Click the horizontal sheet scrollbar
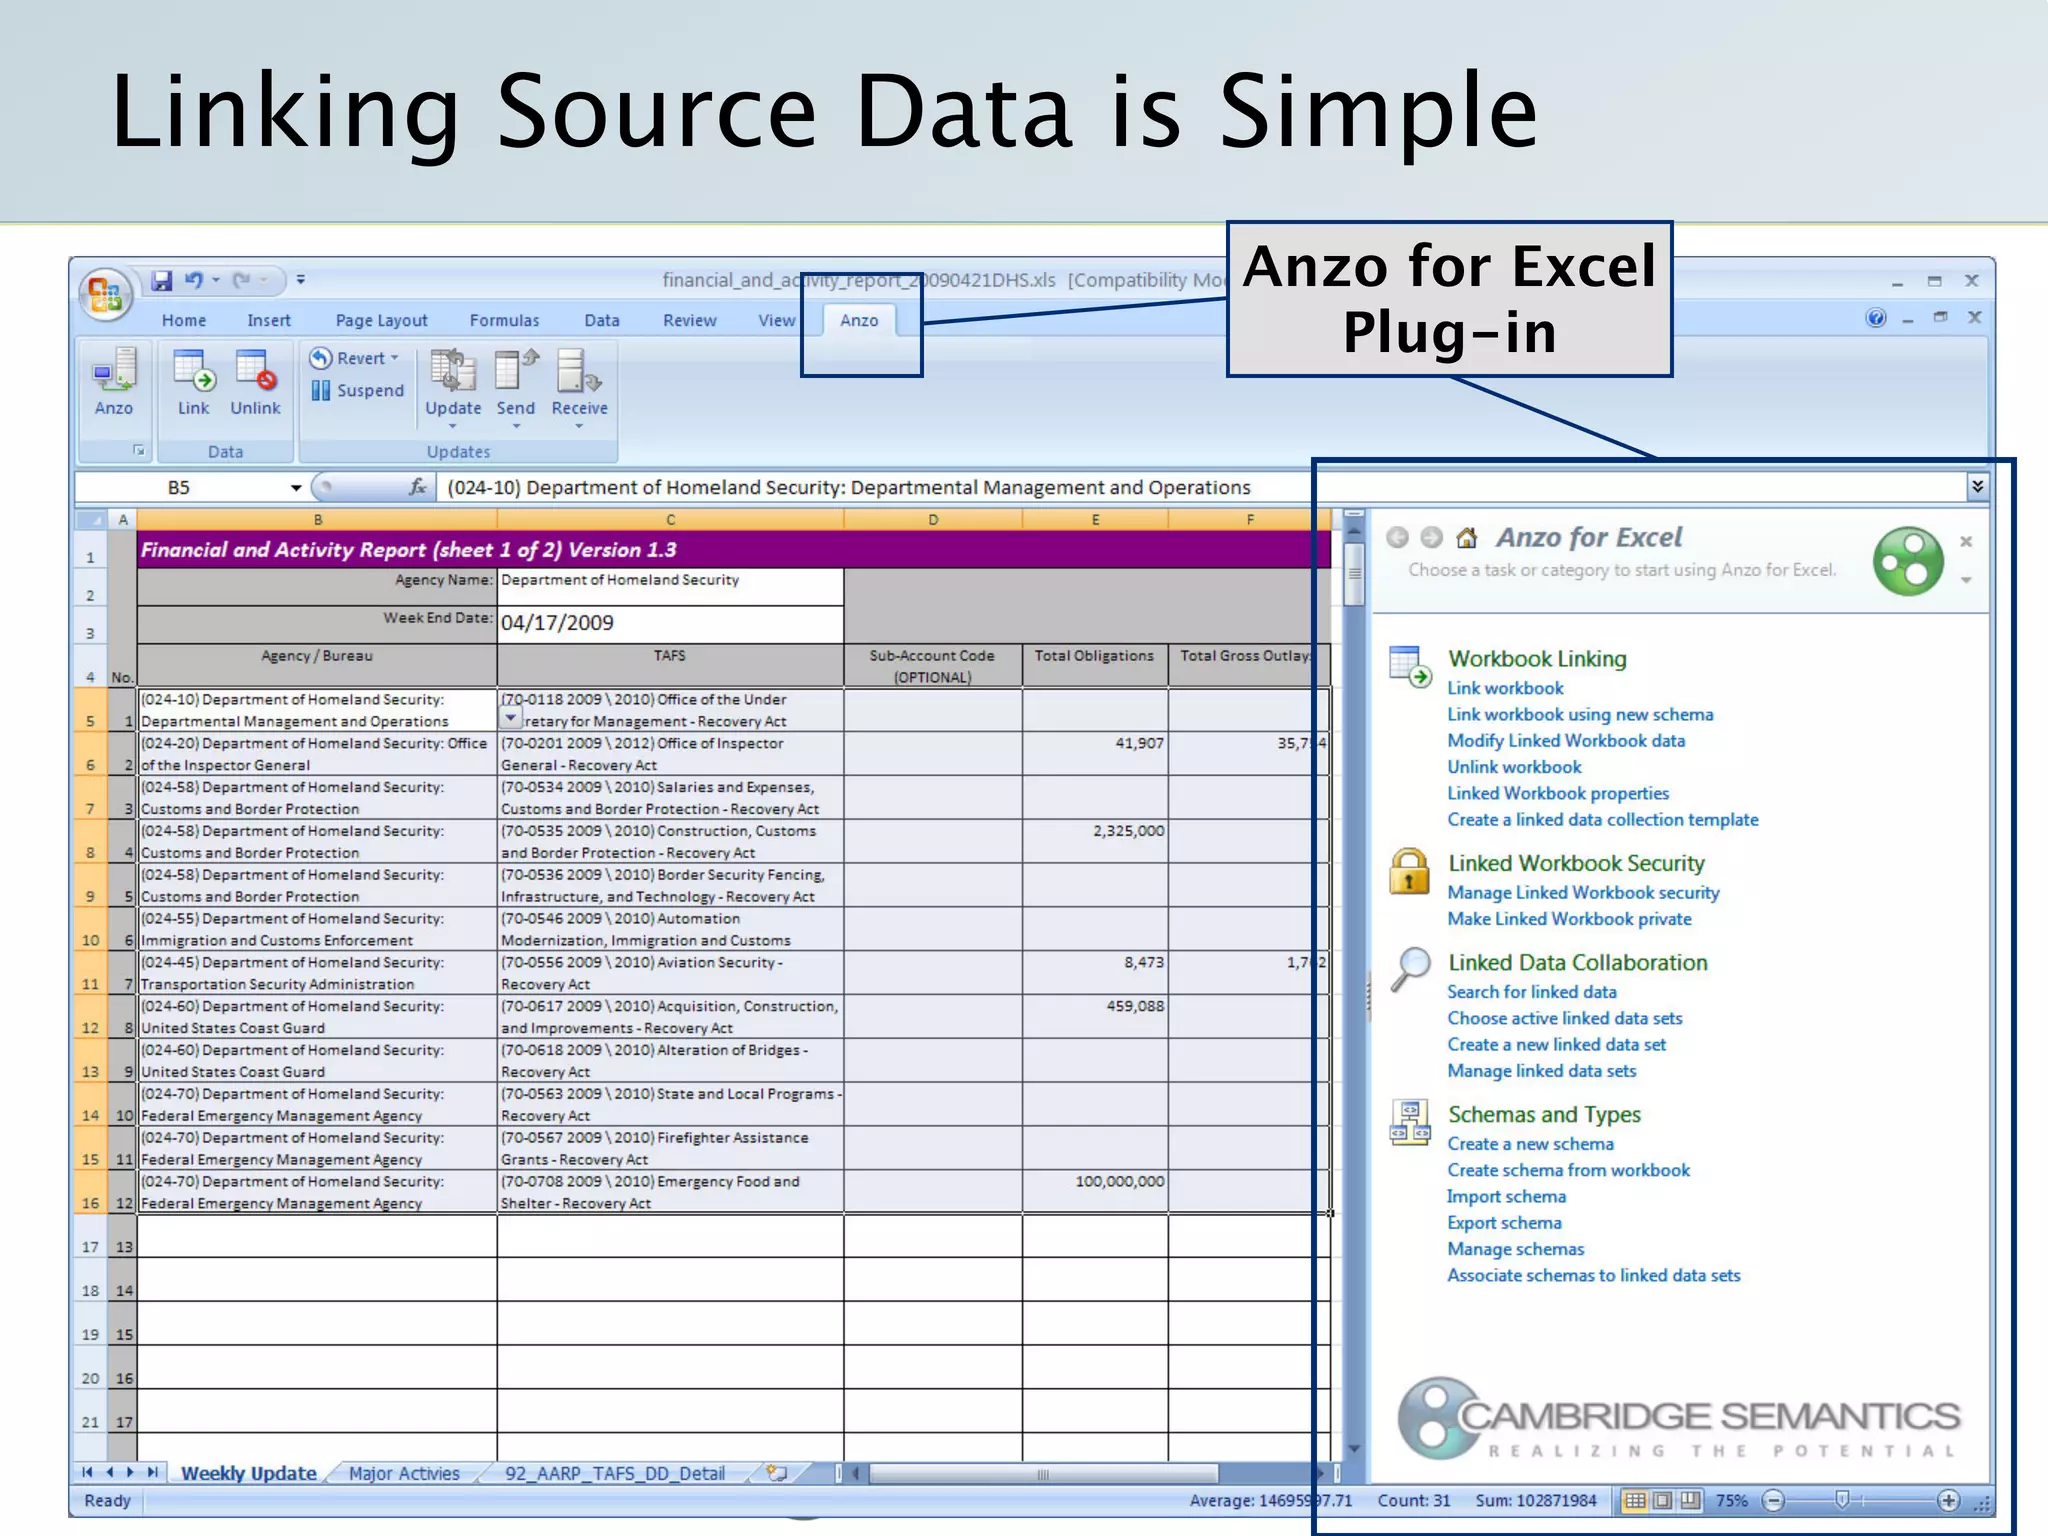The image size is (2048, 1536). pyautogui.click(x=1043, y=1473)
